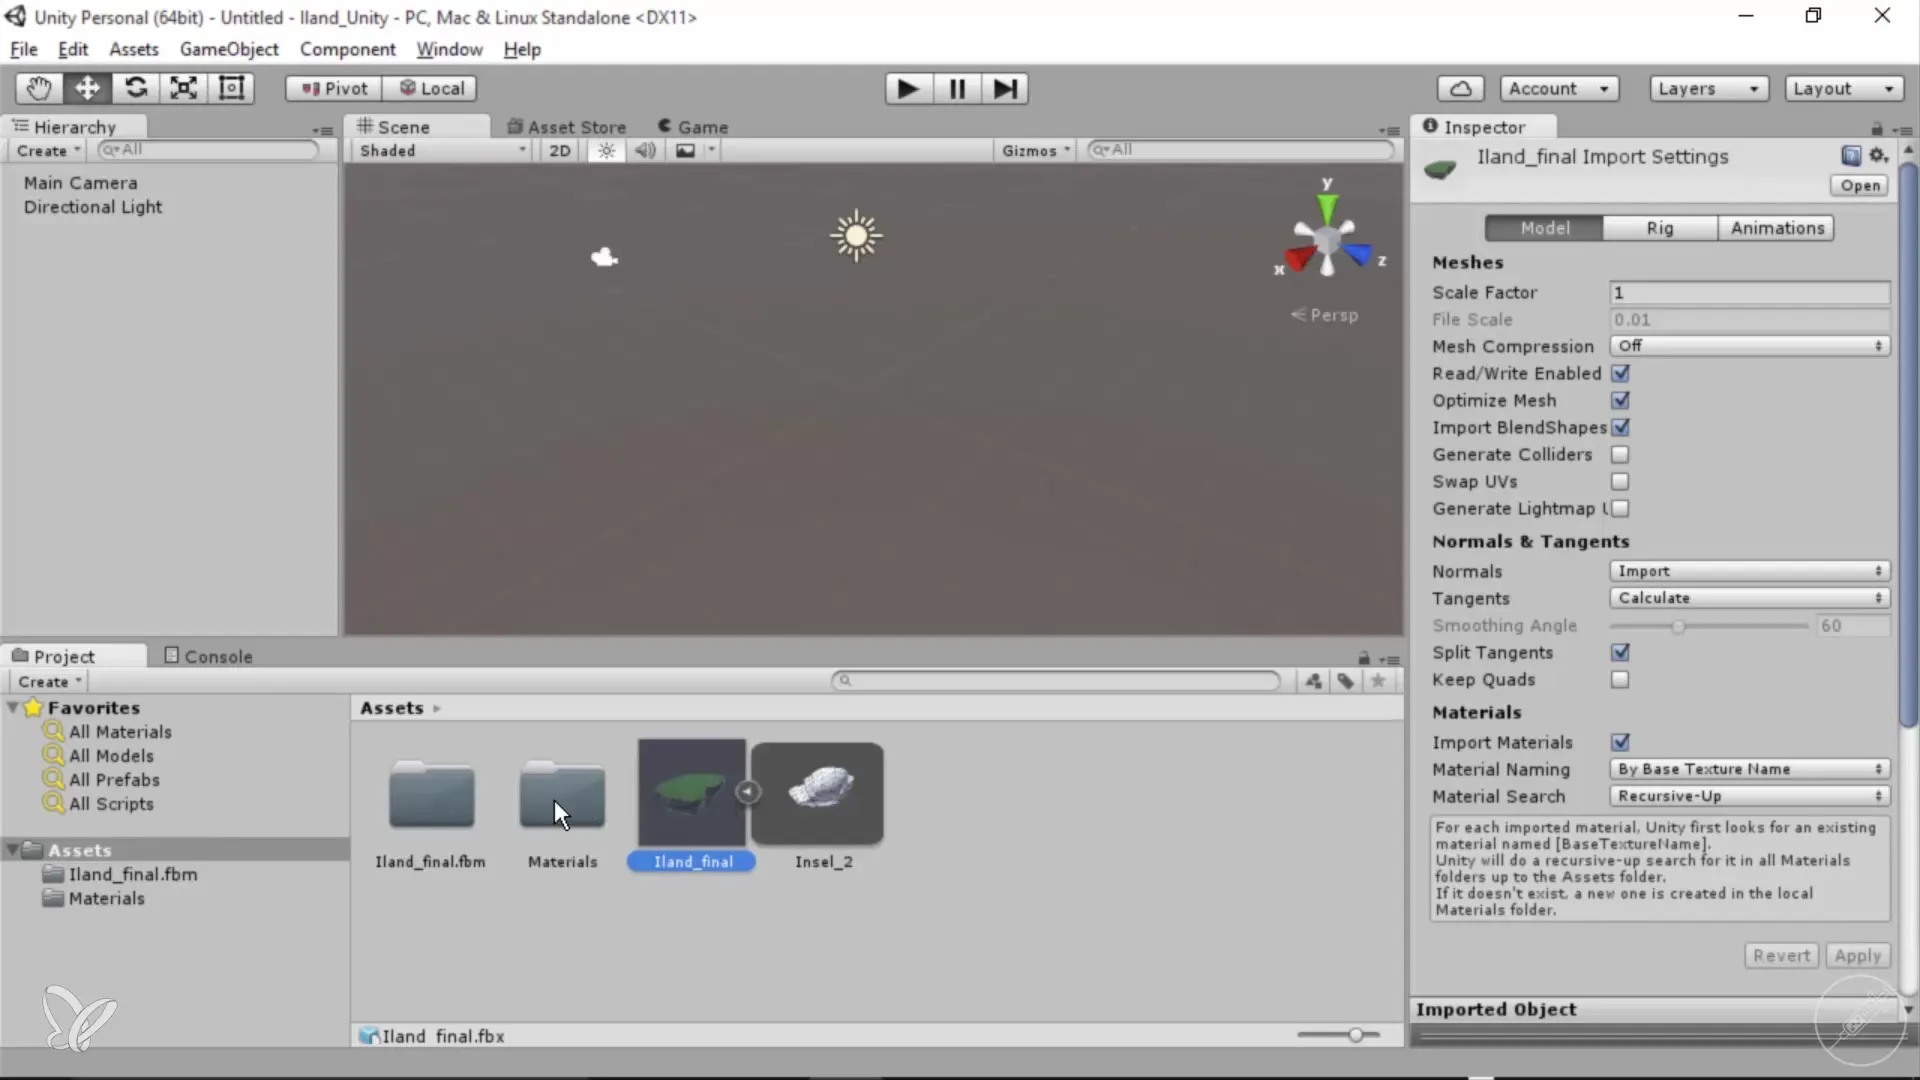Image resolution: width=1920 pixels, height=1080 pixels.
Task: Save search star icon
Action: pos(1378,681)
